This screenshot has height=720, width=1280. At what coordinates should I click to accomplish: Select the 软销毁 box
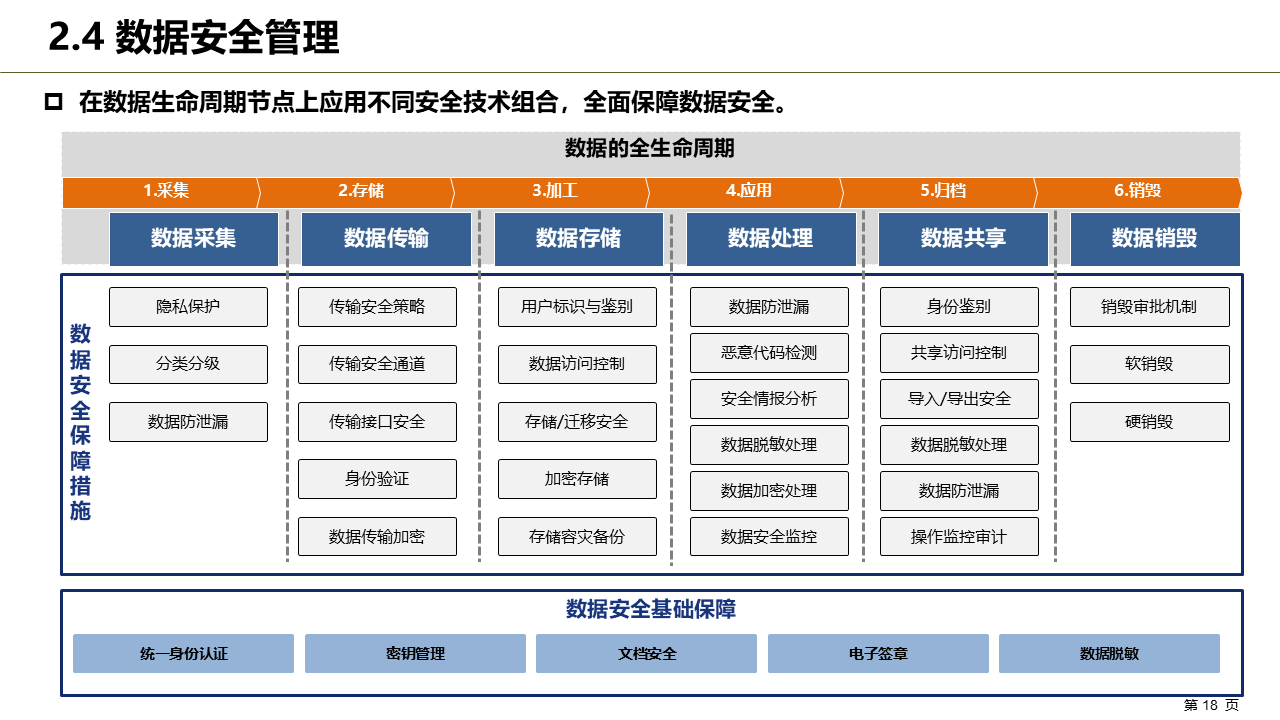pos(1149,364)
